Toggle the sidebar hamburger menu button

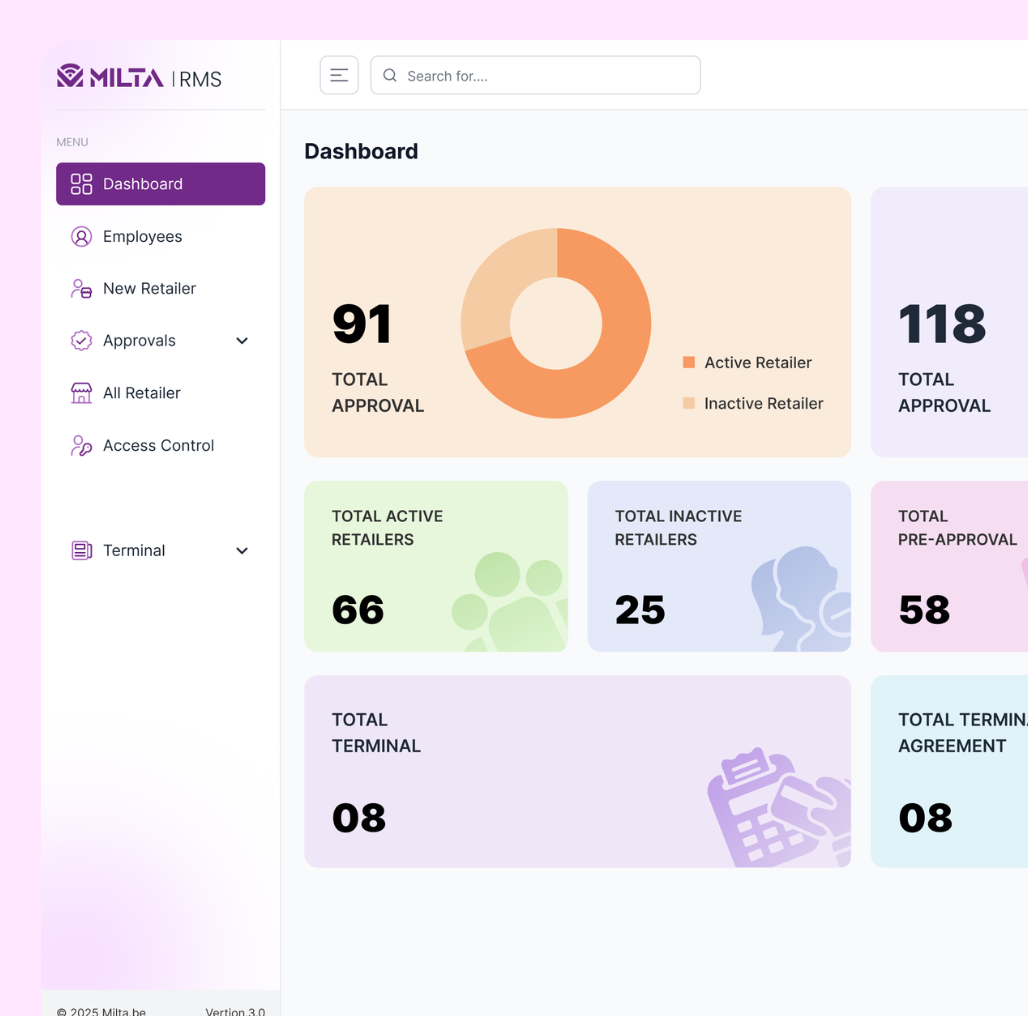[339, 75]
